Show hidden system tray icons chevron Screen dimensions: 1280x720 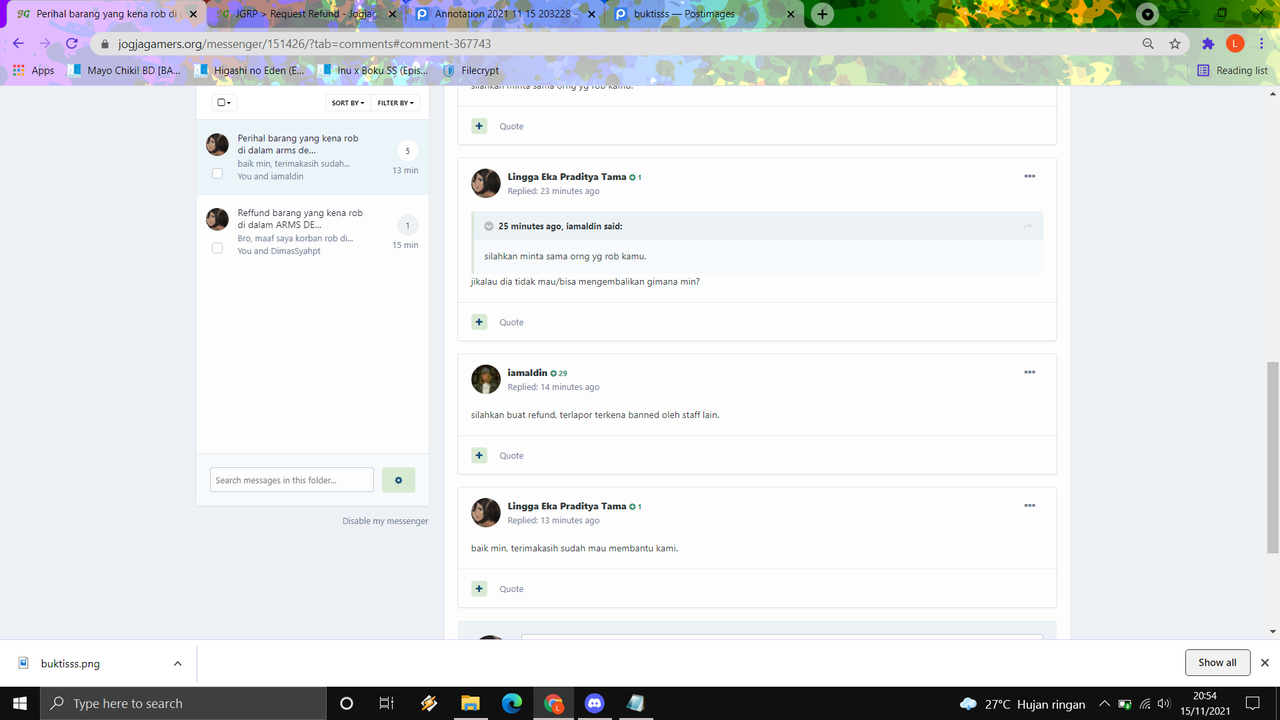coord(1104,704)
